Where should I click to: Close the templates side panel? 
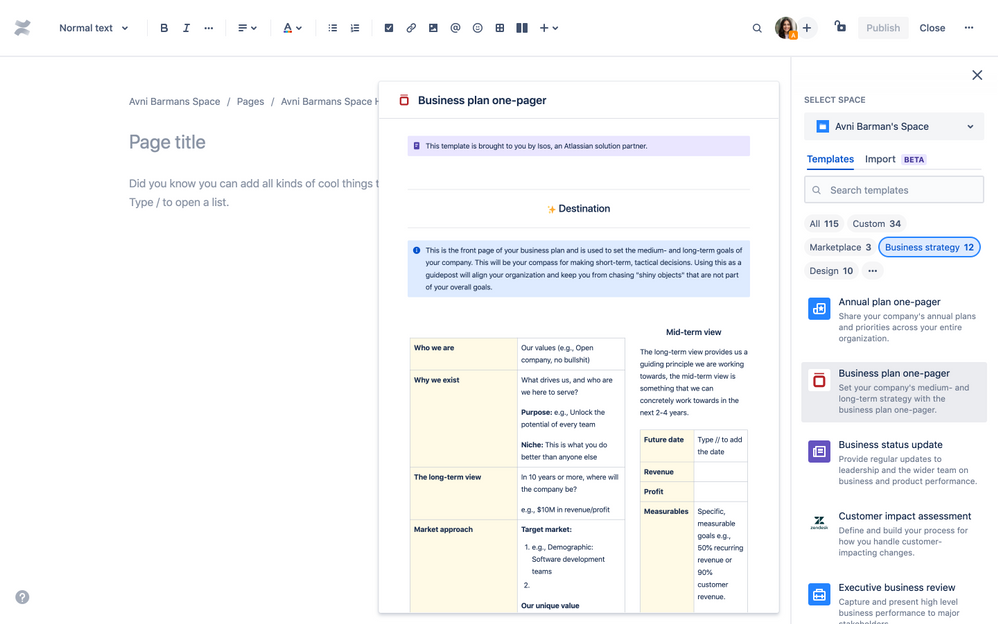[977, 75]
